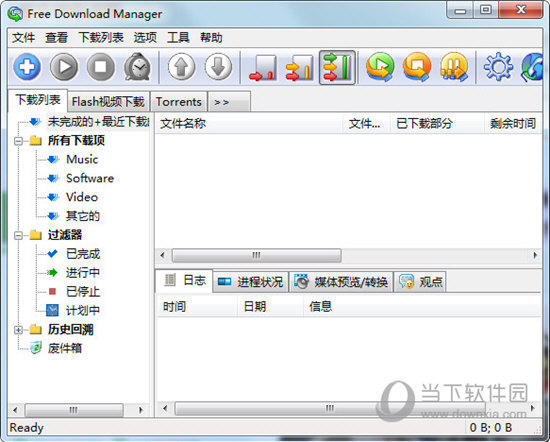550x442 pixels.
Task: Click download list scrollbar right arrow
Action: (x=535, y=255)
